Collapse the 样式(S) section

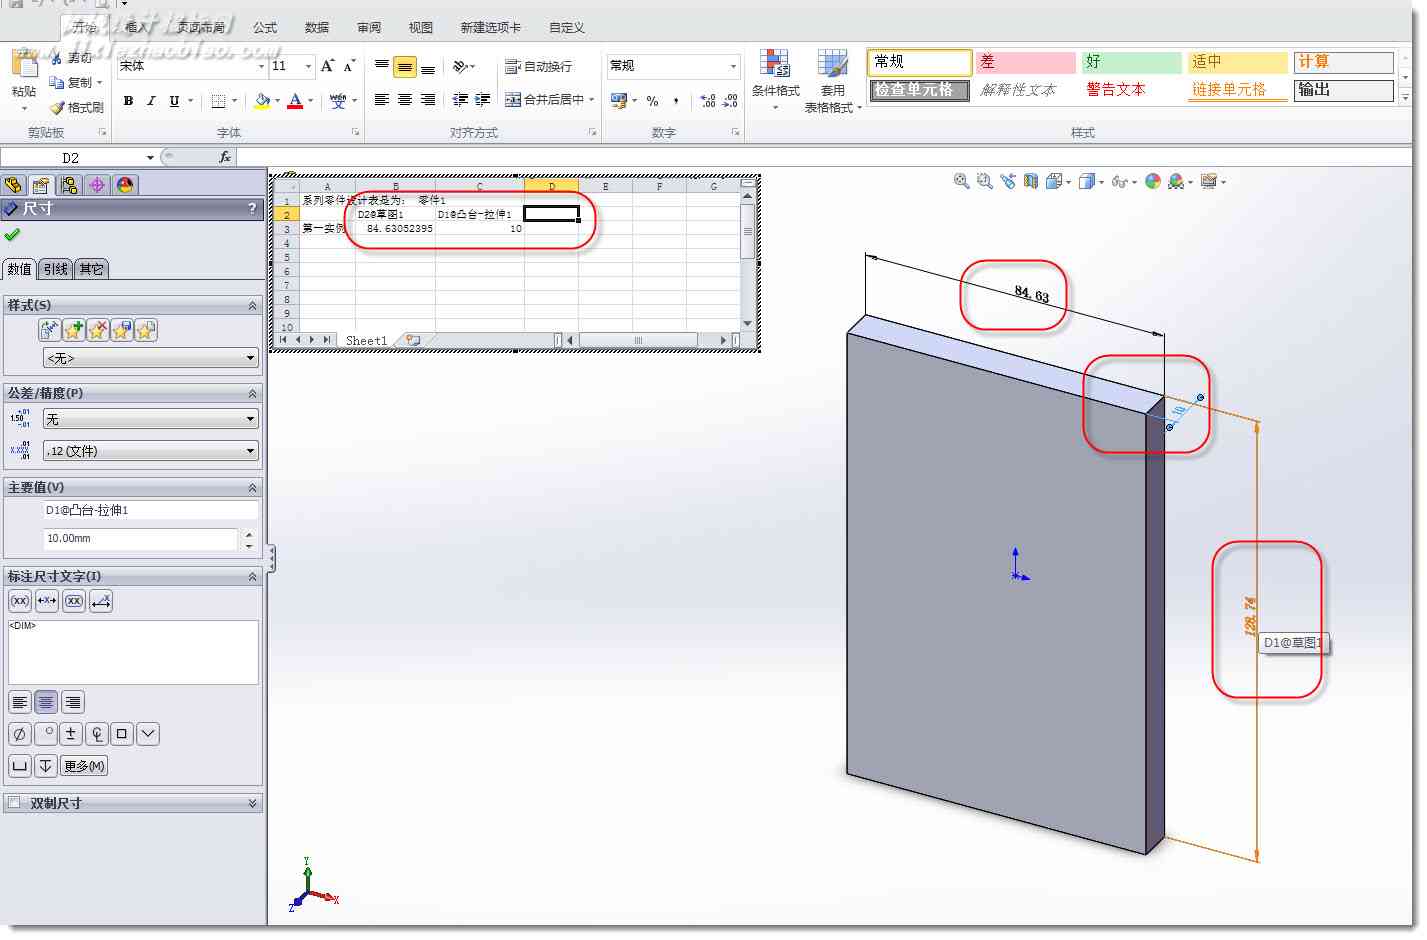coord(252,305)
